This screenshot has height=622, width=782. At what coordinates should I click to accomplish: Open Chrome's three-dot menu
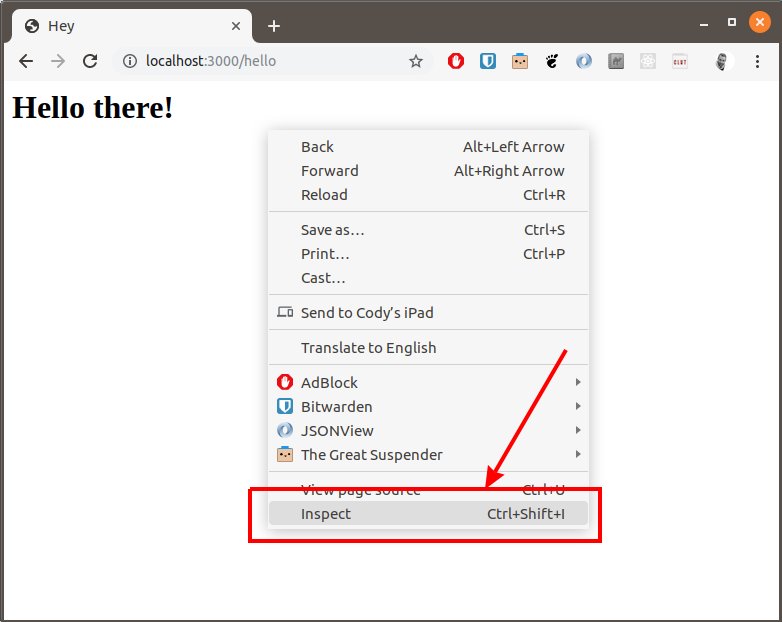pos(757,61)
